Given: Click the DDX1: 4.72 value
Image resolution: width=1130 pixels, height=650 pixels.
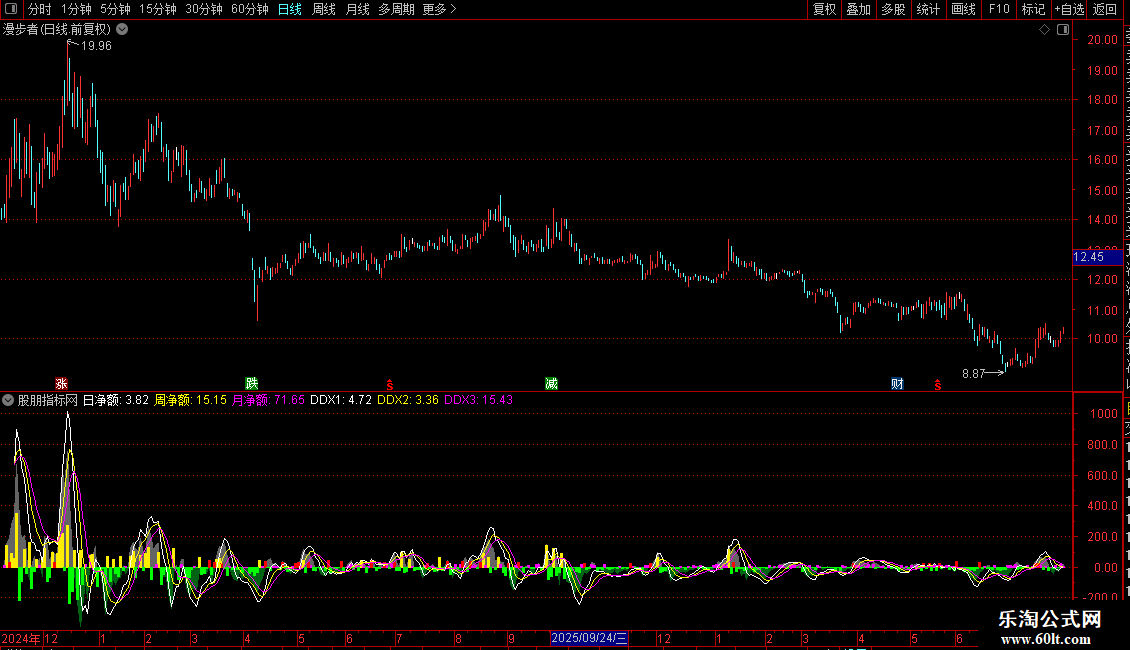Looking at the screenshot, I should (x=341, y=400).
